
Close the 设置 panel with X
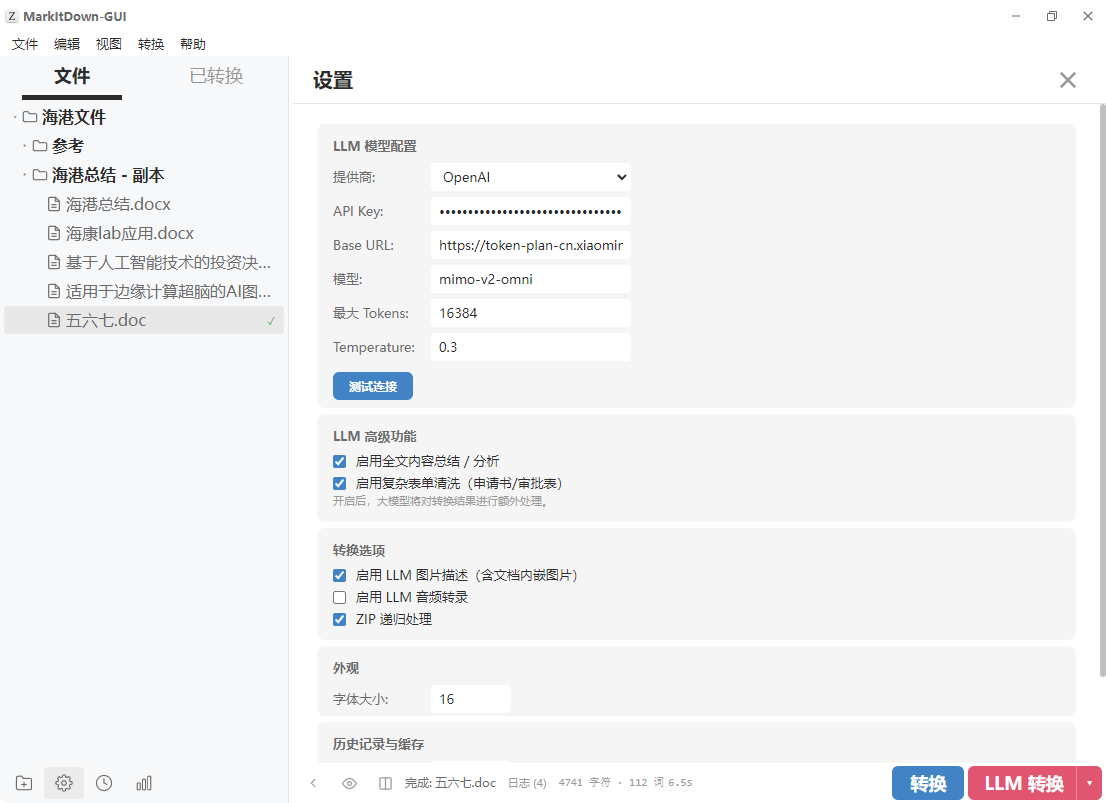[1067, 80]
